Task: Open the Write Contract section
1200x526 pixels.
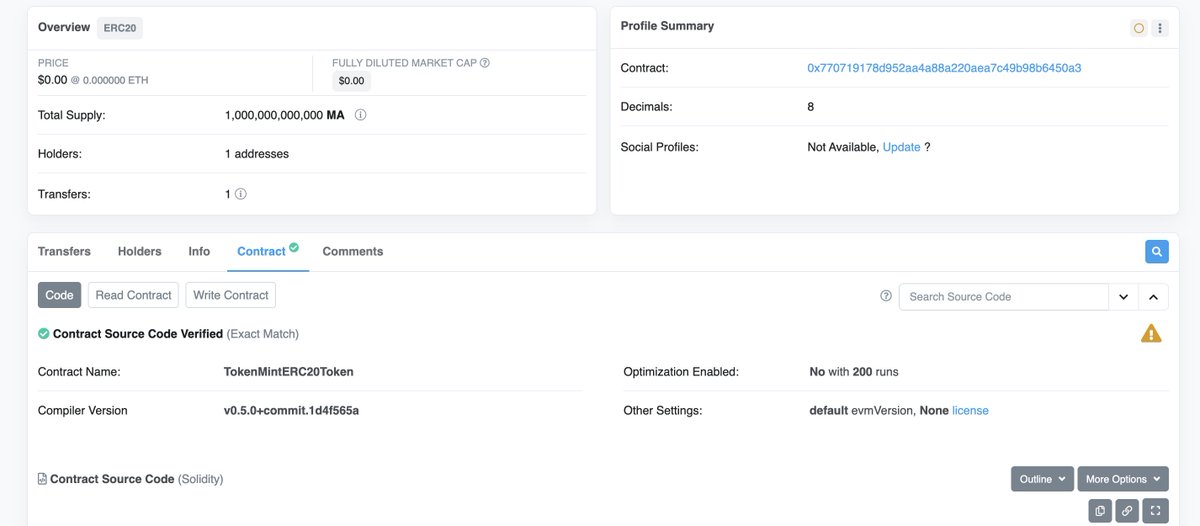Action: tap(231, 295)
